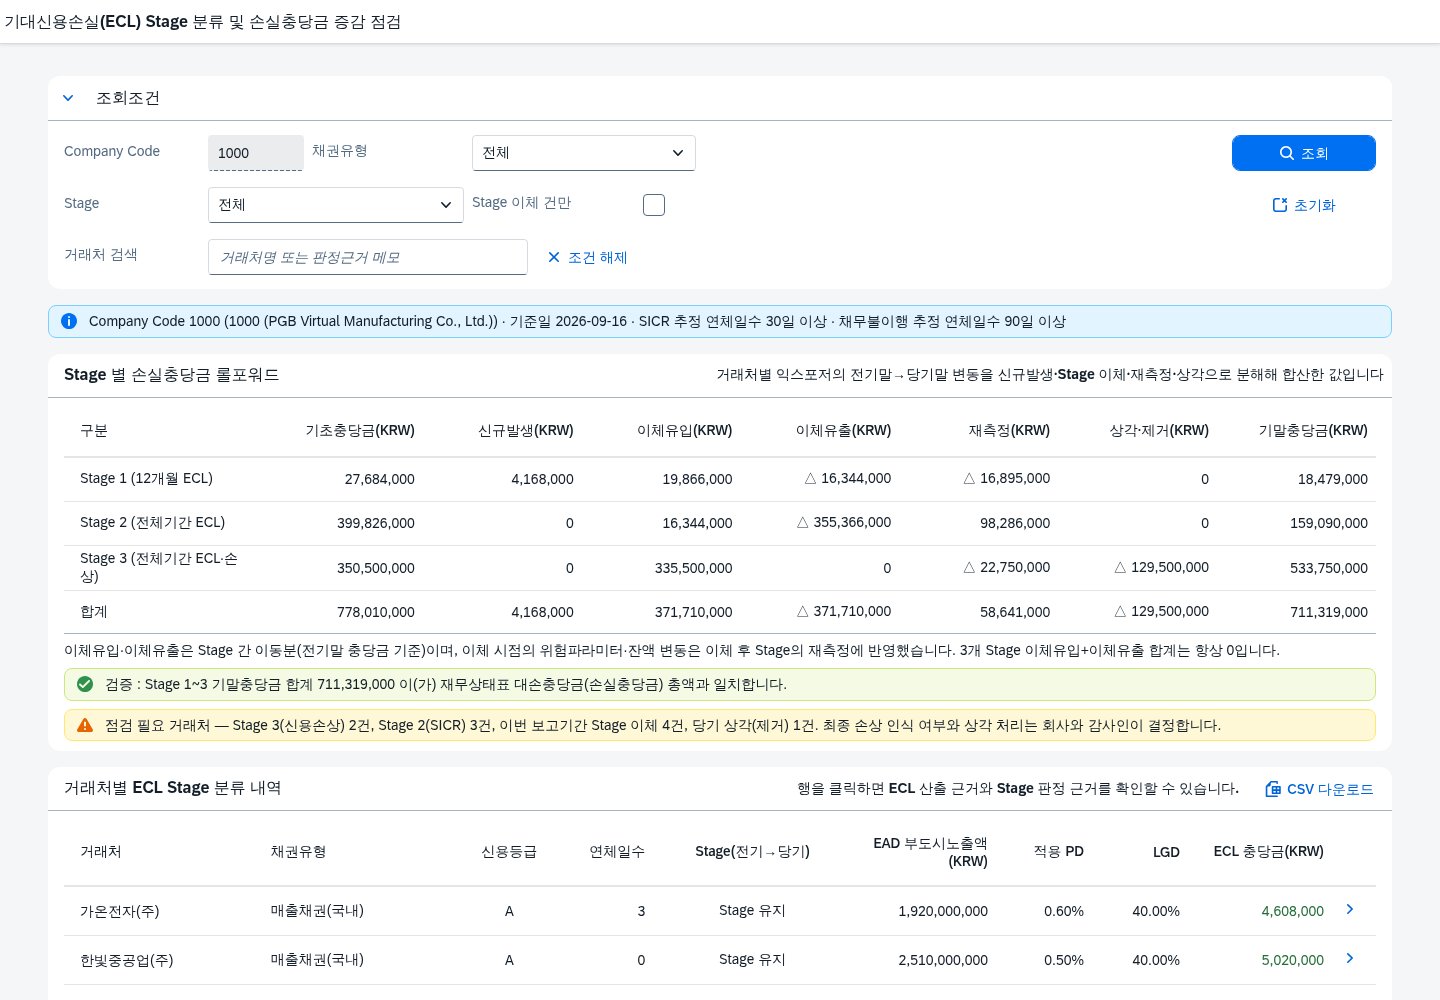Screen dimensions: 1440x1000
Task: Click the blue info icon in the Company Code banner
Action: (69, 321)
